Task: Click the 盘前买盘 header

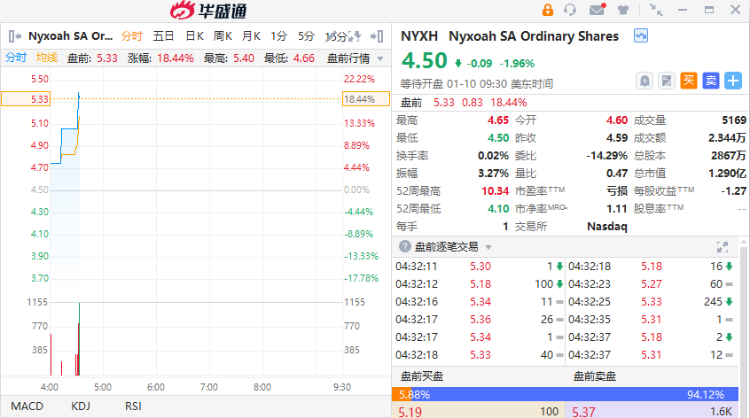Action: pyautogui.click(x=421, y=376)
